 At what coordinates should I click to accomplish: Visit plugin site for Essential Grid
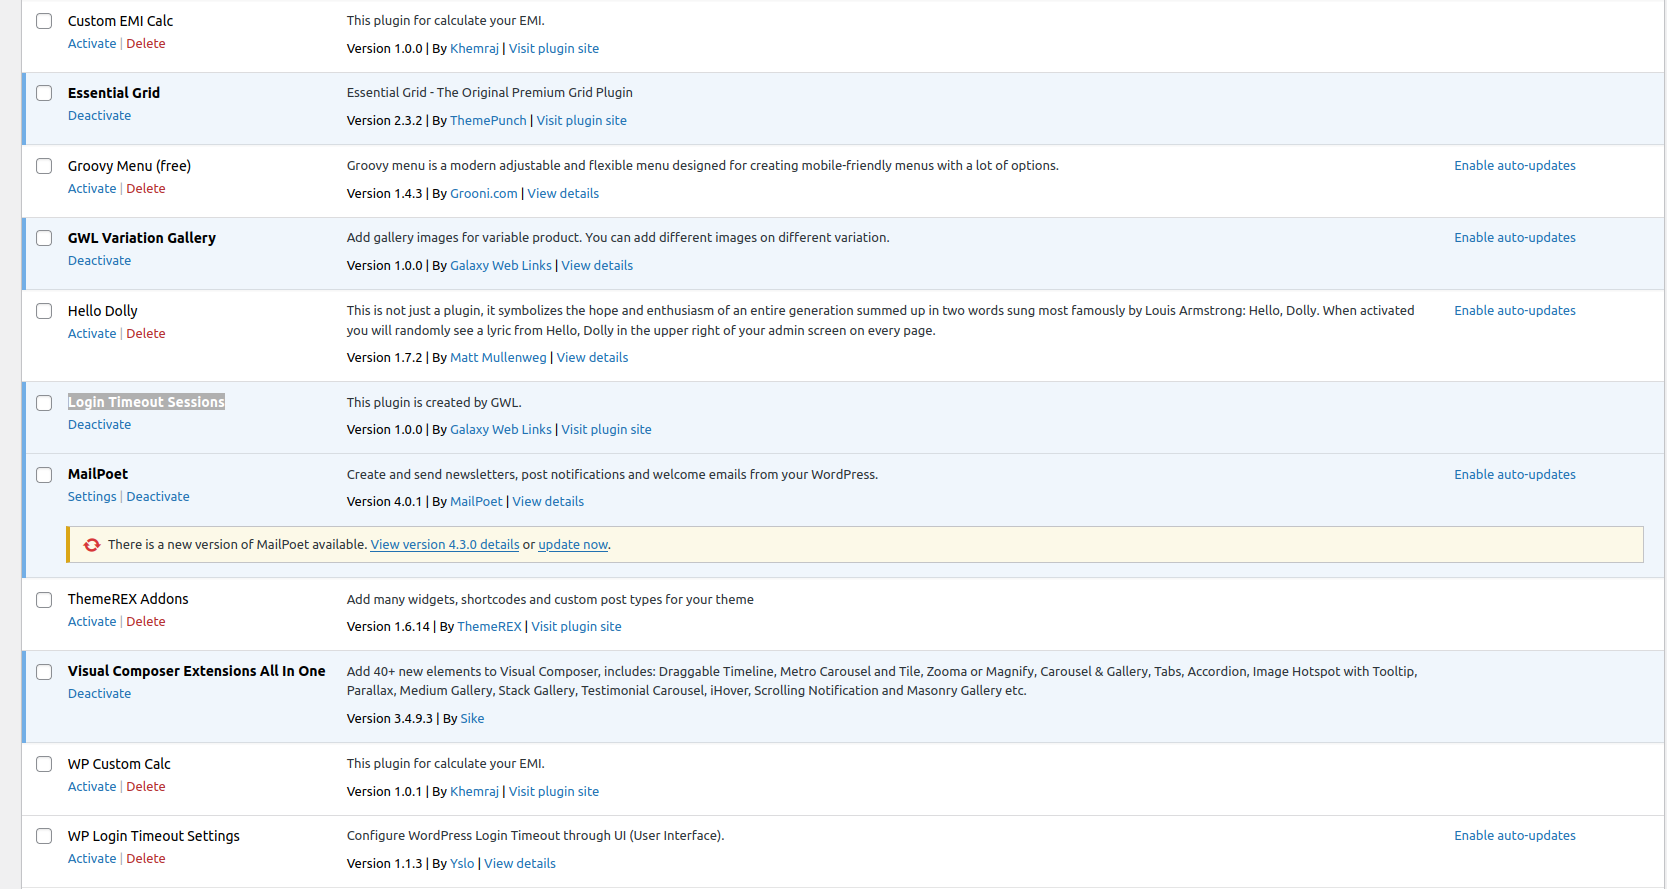582,121
